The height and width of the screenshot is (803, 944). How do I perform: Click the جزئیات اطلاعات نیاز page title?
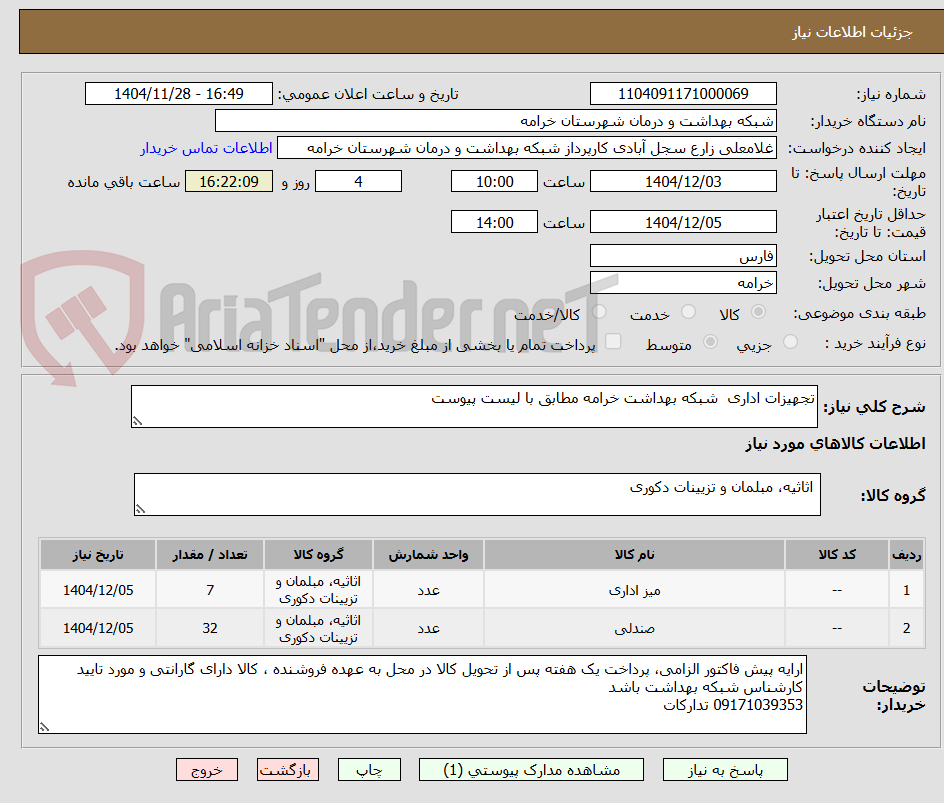[x=852, y=32]
